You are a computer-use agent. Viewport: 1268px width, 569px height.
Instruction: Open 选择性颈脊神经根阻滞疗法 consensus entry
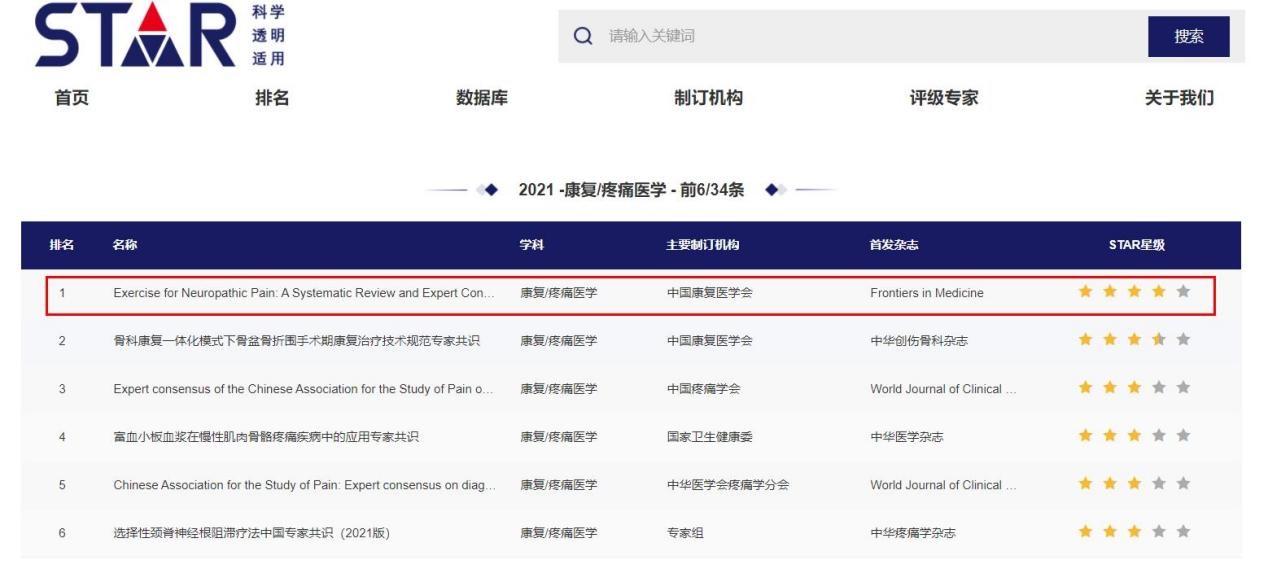click(x=251, y=533)
